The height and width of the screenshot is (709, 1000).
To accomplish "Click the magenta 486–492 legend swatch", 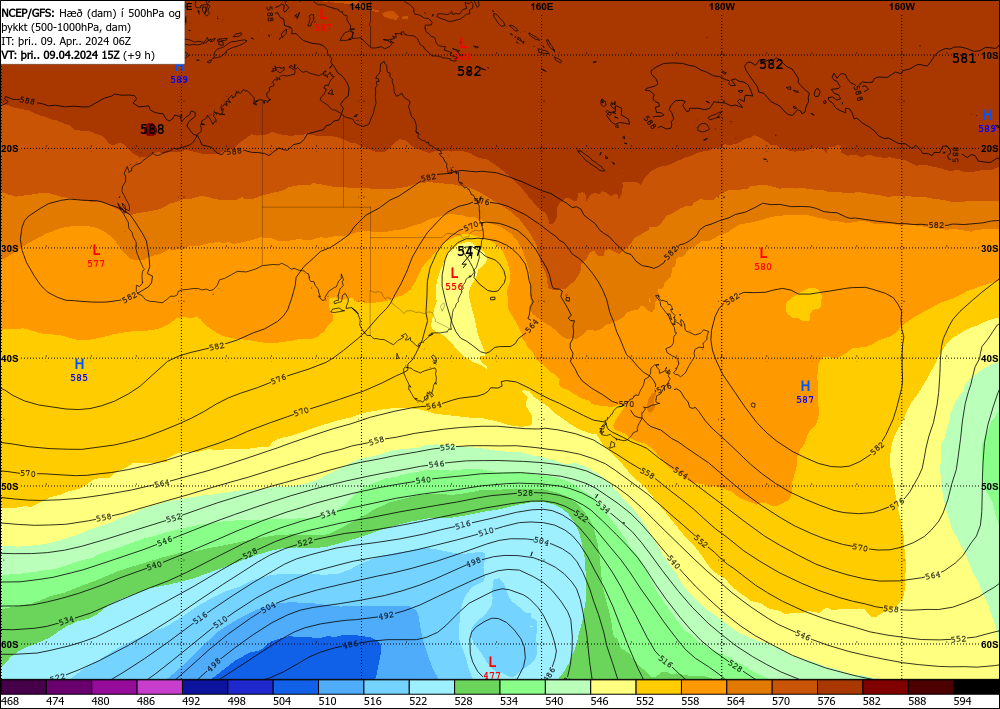I will 159,687.
